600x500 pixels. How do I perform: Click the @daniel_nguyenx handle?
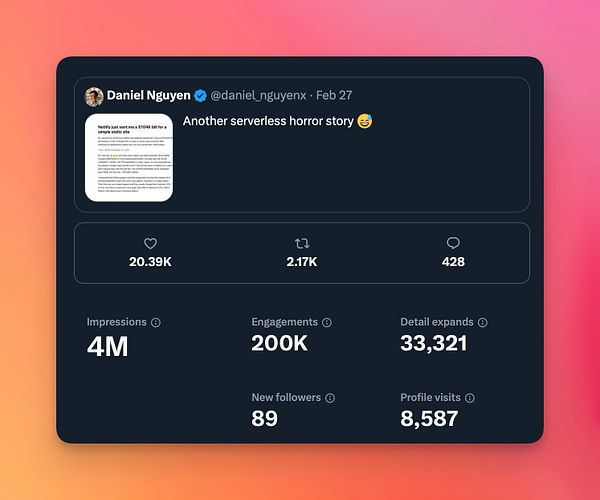[x=258, y=95]
